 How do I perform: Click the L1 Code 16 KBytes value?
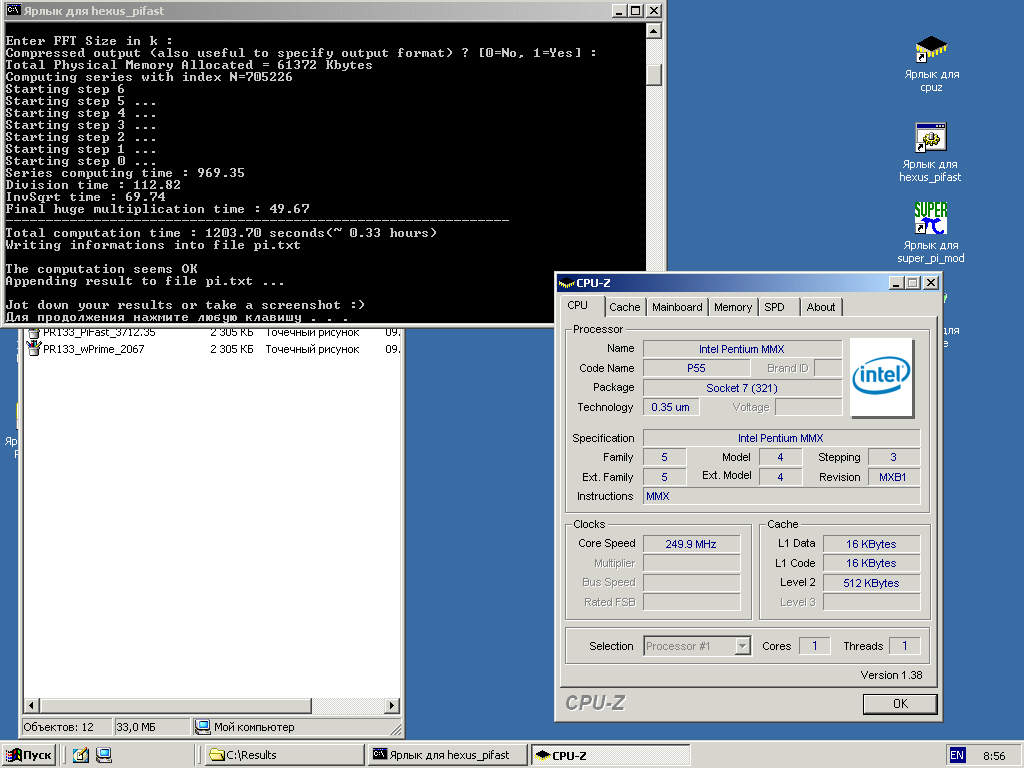click(871, 563)
